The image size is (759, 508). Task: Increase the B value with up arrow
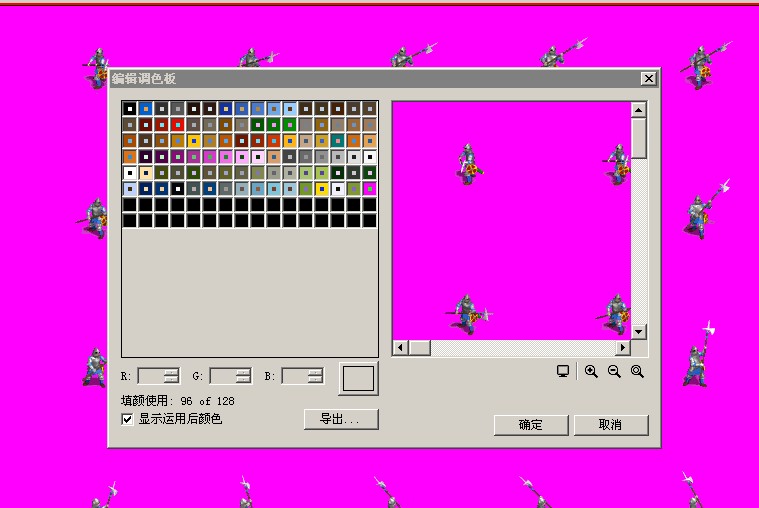click(316, 372)
